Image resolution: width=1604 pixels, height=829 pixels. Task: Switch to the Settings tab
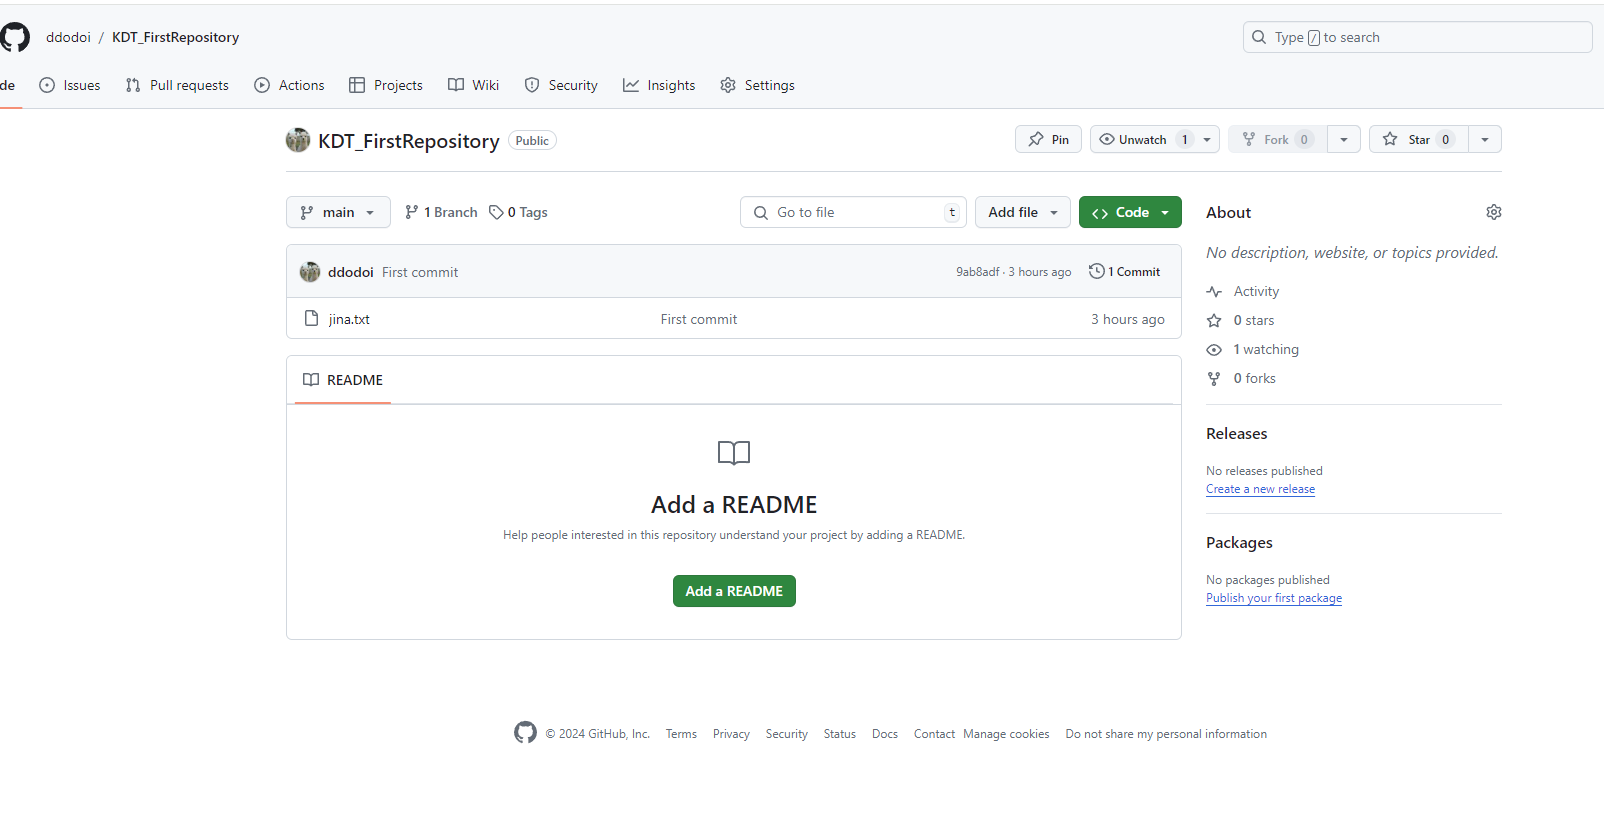(757, 85)
